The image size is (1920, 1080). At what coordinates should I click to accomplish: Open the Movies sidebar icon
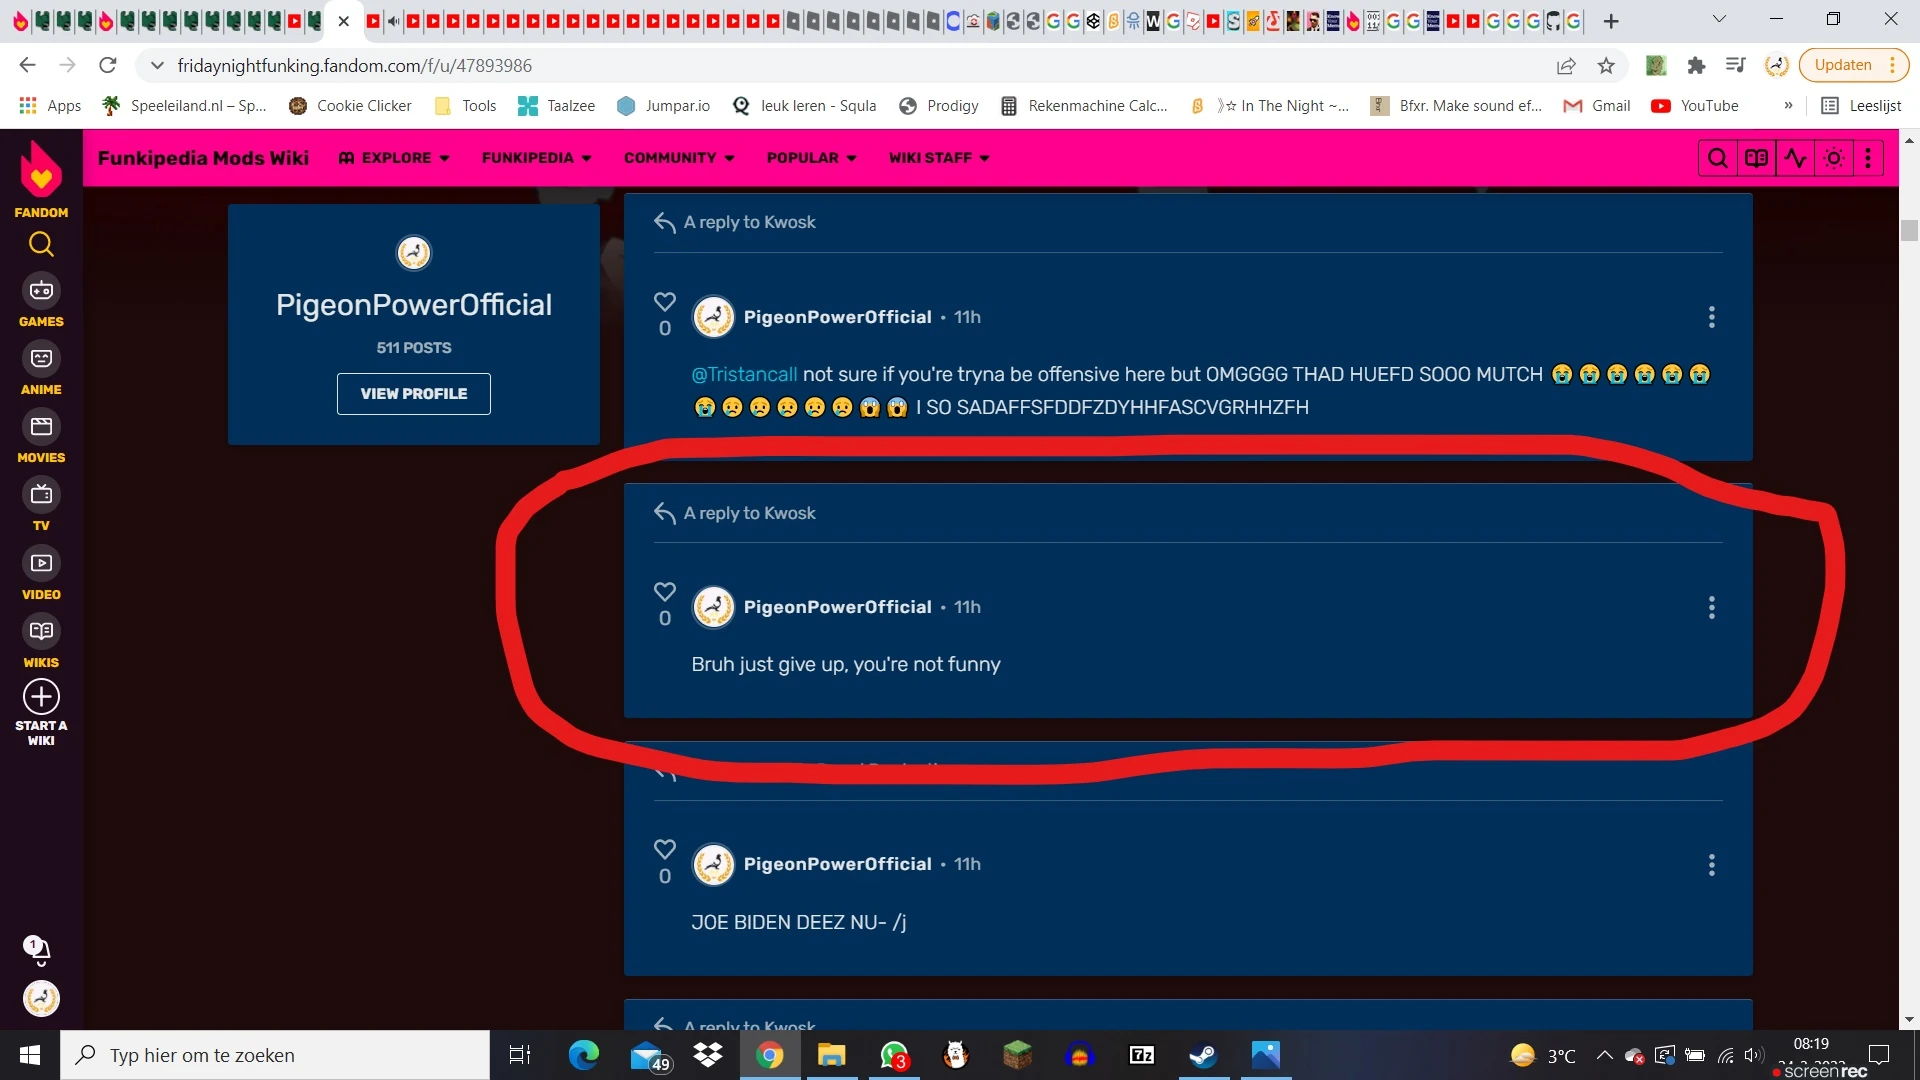click(x=41, y=427)
